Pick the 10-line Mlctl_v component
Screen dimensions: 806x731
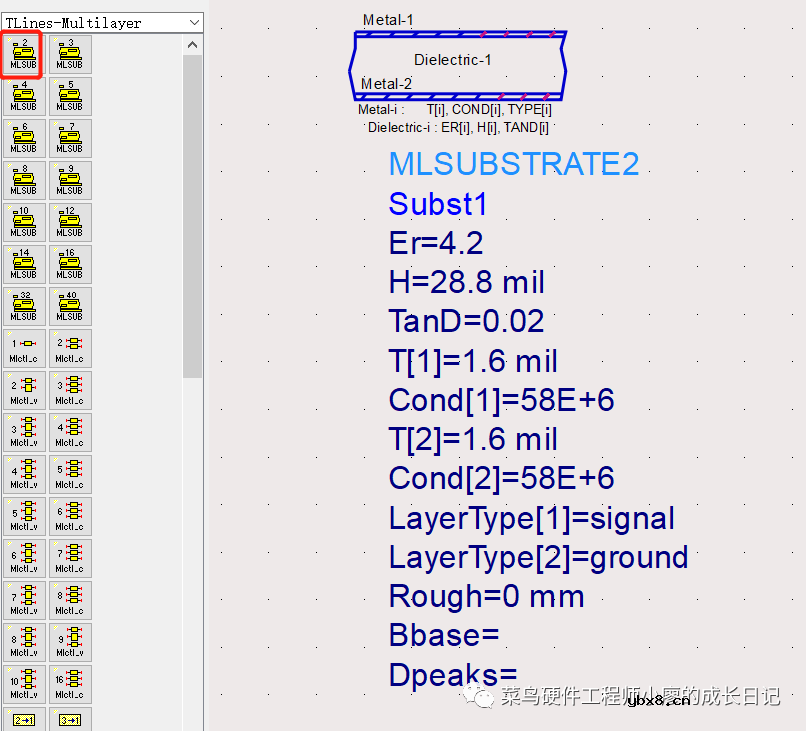[x=23, y=684]
